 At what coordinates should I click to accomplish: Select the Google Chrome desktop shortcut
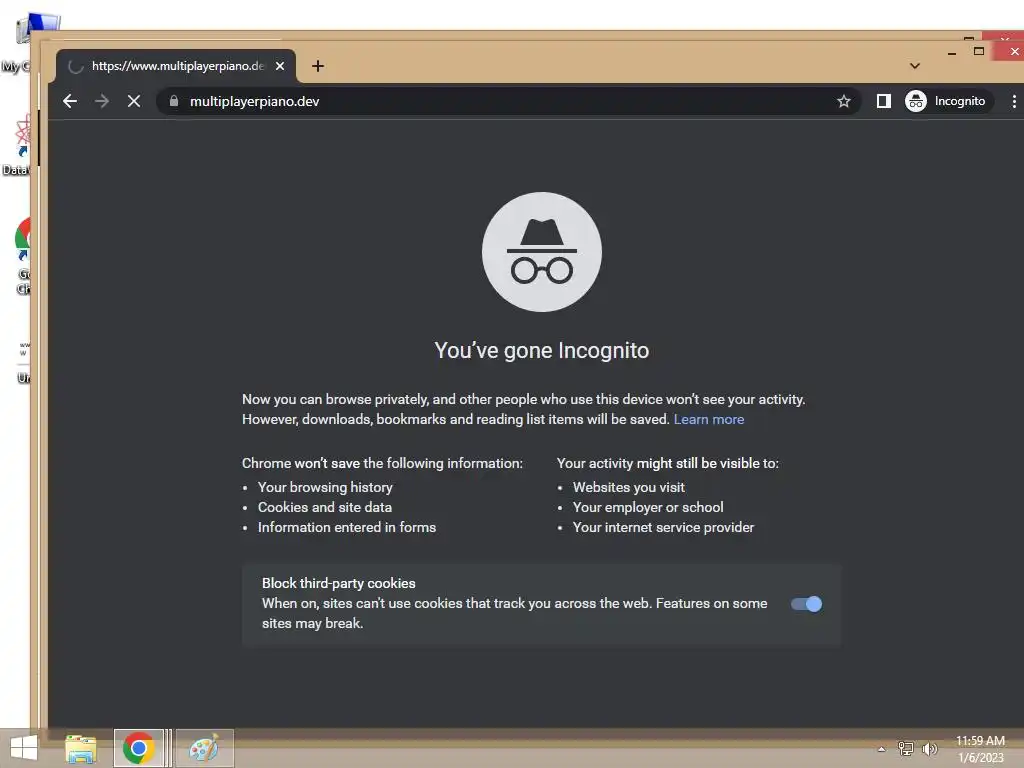23,256
